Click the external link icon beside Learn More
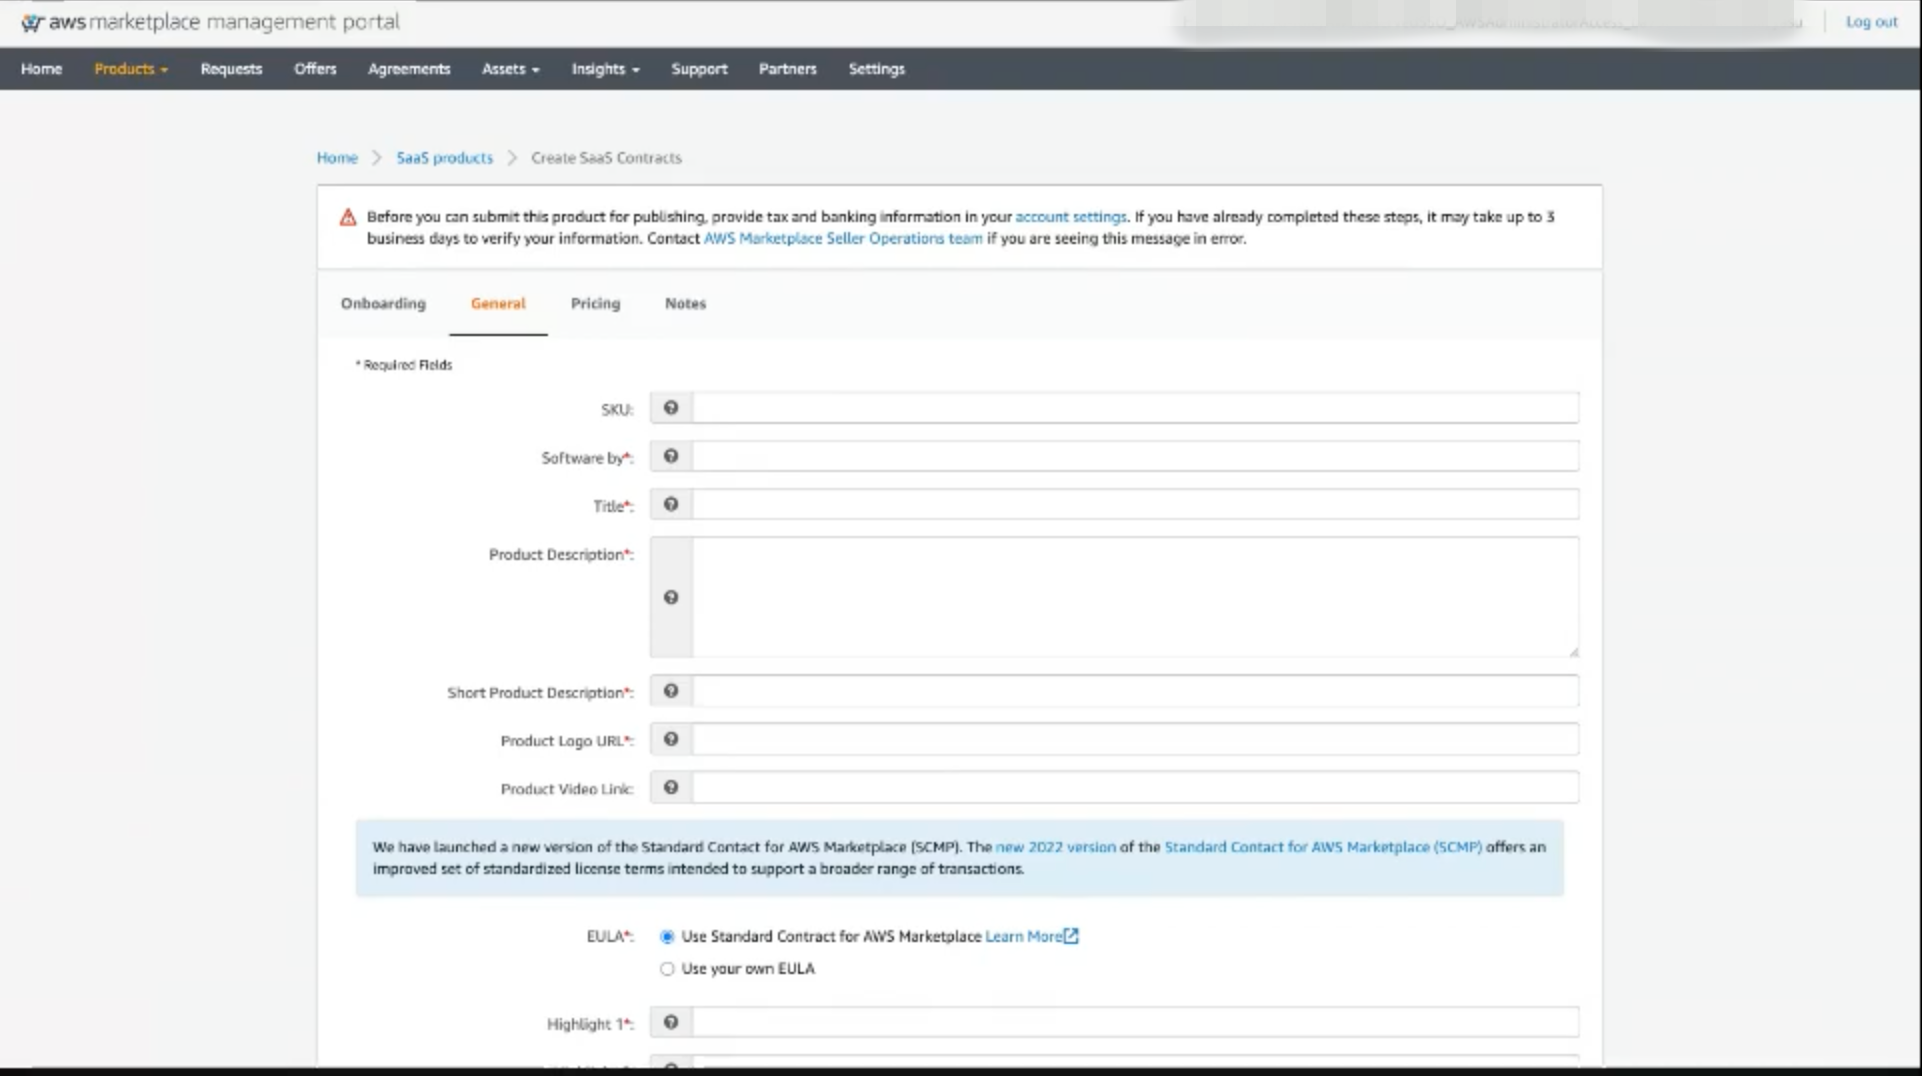Image resolution: width=1922 pixels, height=1076 pixels. pyautogui.click(x=1071, y=936)
